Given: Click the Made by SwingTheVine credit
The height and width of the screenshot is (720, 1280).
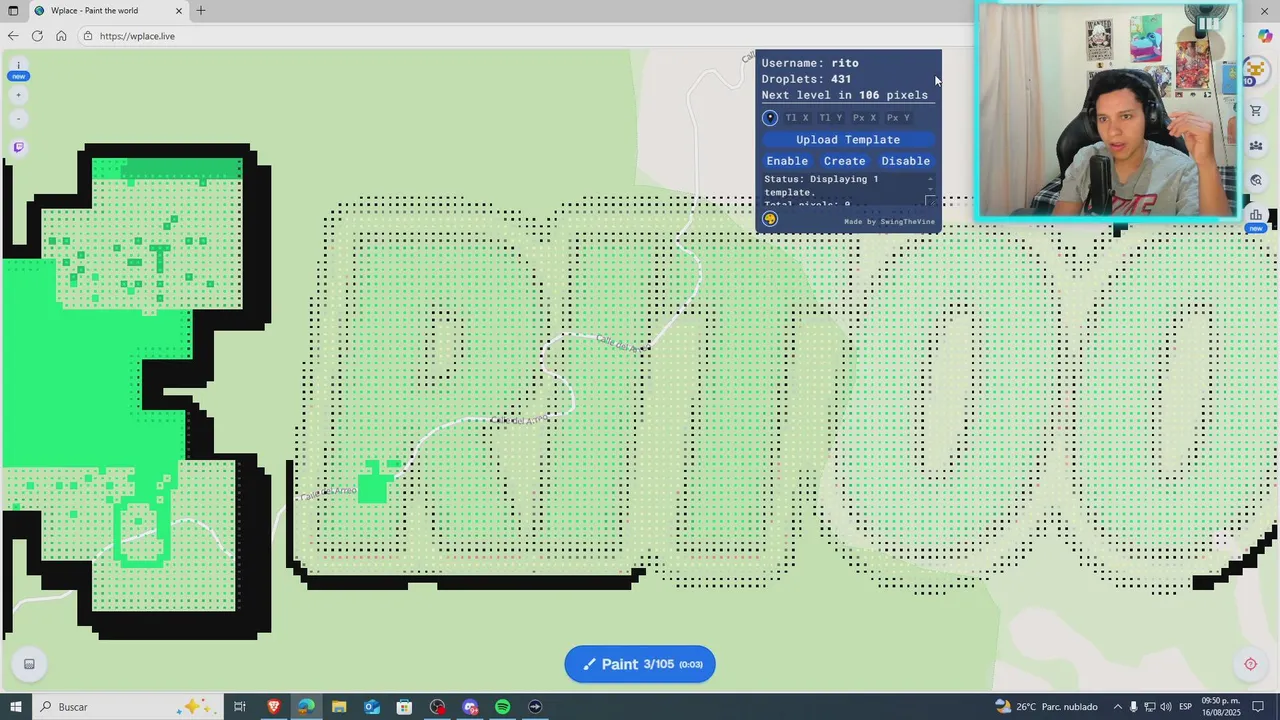Looking at the screenshot, I should 889,222.
